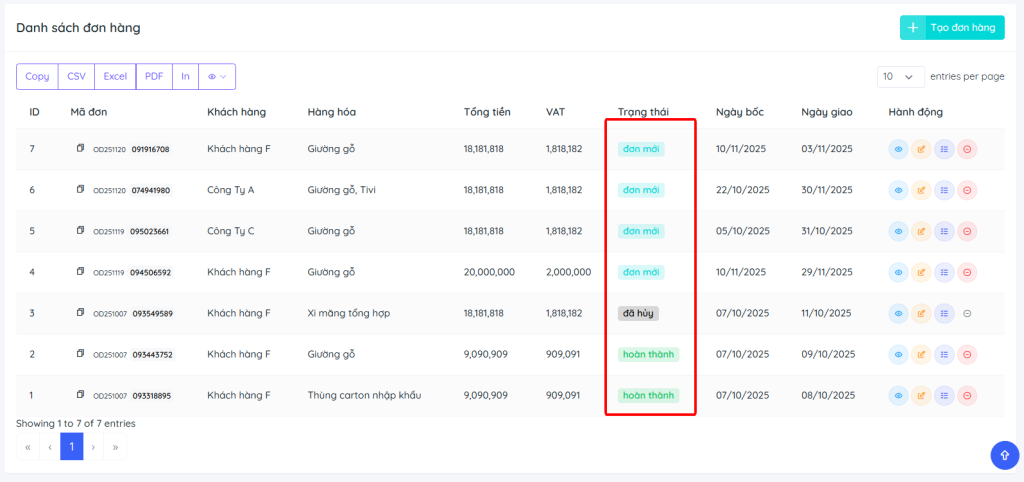Screen dimensions: 1024x482
Task: Click scroll-to-top arrow button
Action: pyautogui.click(x=1003, y=455)
